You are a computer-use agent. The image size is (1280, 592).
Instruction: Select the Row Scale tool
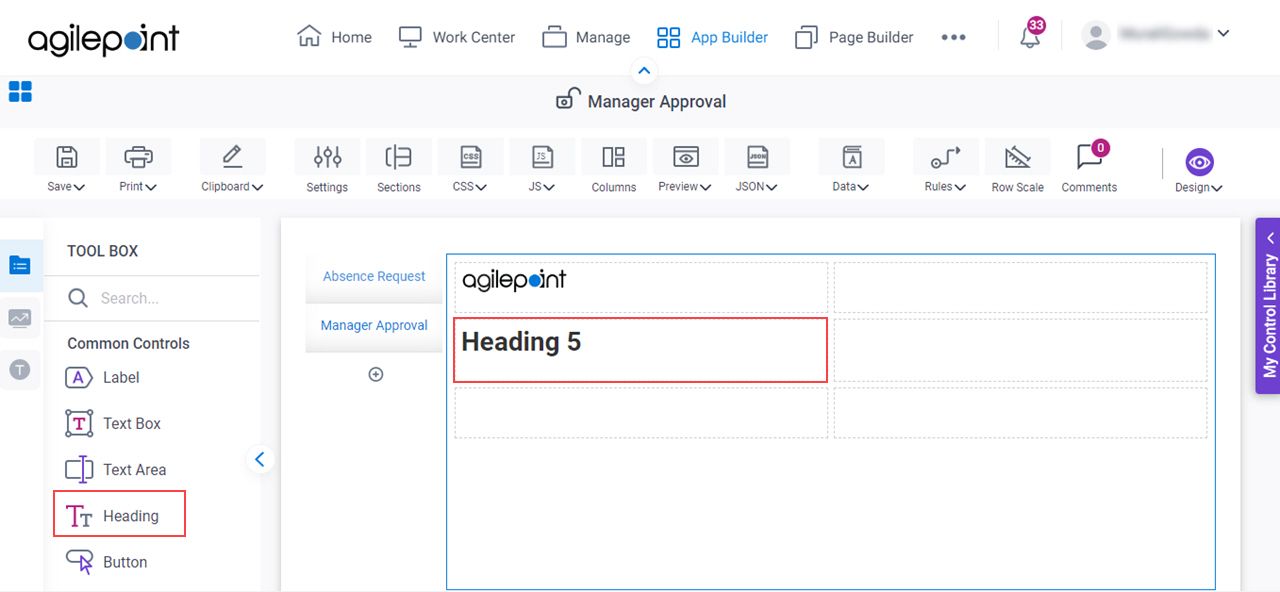point(1017,166)
